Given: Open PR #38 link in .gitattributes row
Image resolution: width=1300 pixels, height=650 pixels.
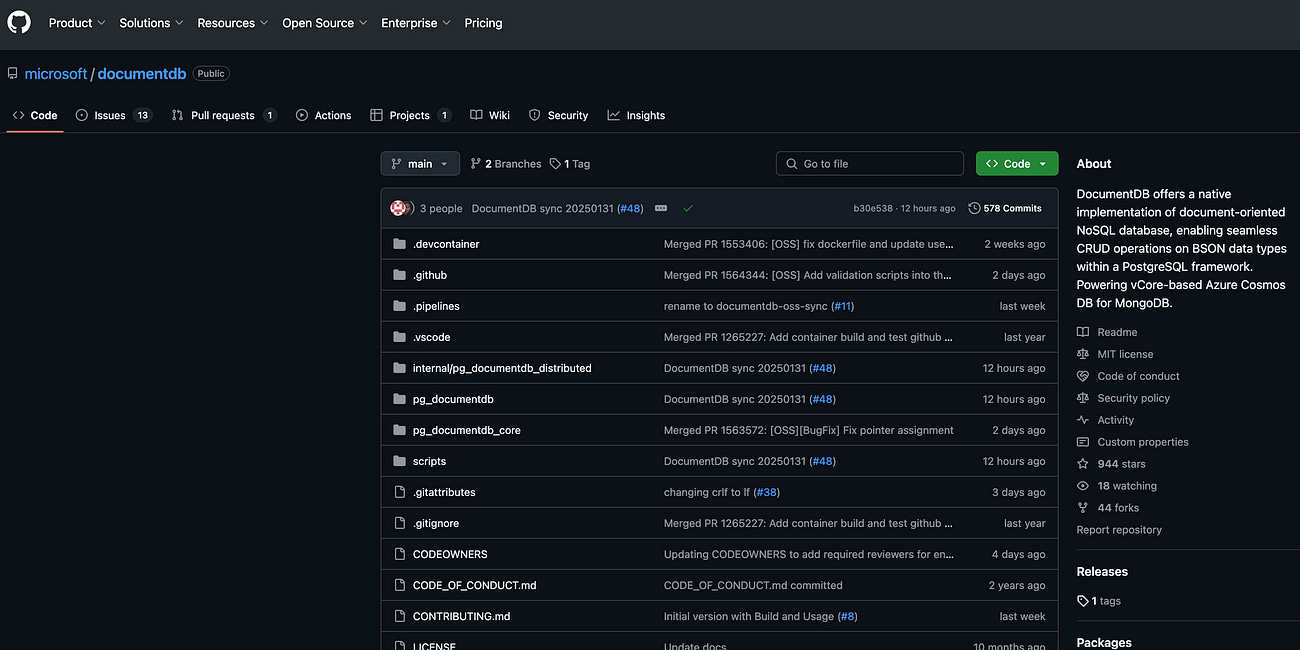Looking at the screenshot, I should pyautogui.click(x=768, y=492).
